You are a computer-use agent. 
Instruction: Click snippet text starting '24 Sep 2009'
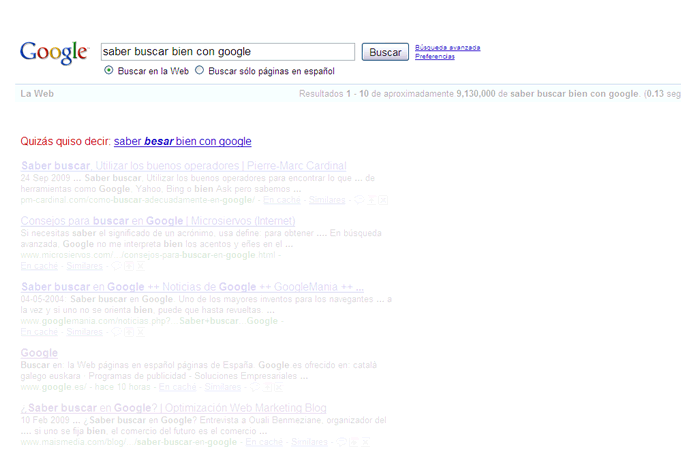point(197,183)
